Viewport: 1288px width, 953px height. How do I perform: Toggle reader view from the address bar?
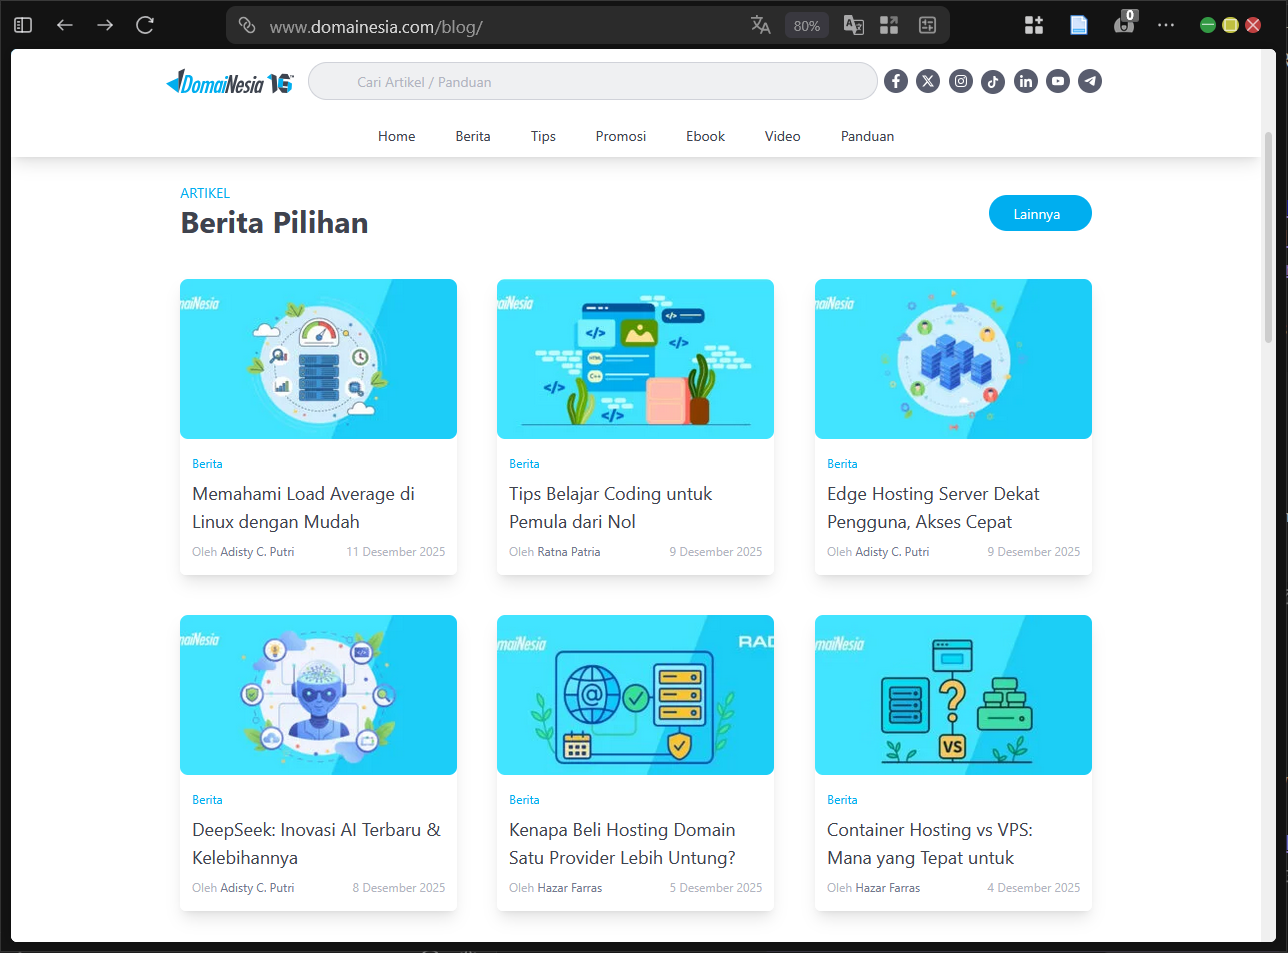pos(1078,25)
